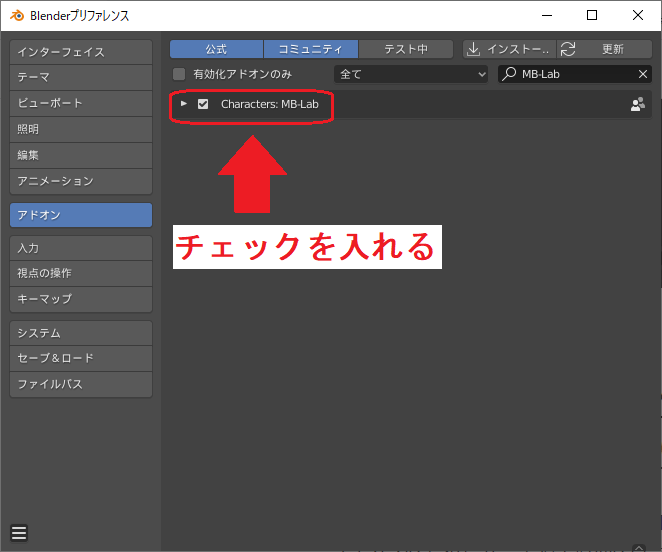The image size is (662, 552).
Task: Click the インストー.. addon install button
Action: (510, 49)
